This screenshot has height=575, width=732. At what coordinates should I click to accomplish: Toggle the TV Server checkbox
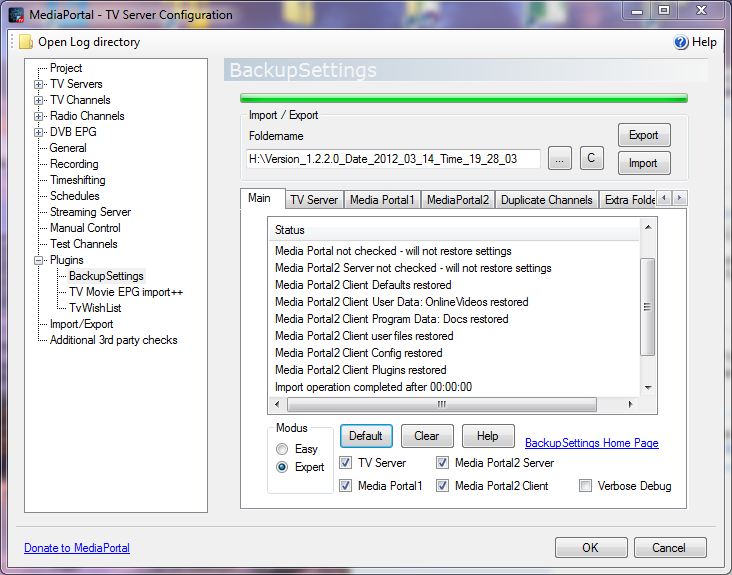[345, 463]
